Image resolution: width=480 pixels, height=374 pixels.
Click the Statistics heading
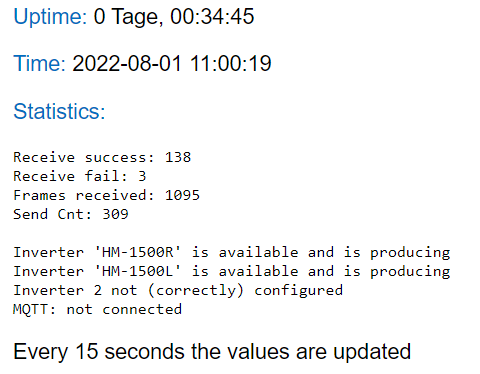[x=59, y=111]
